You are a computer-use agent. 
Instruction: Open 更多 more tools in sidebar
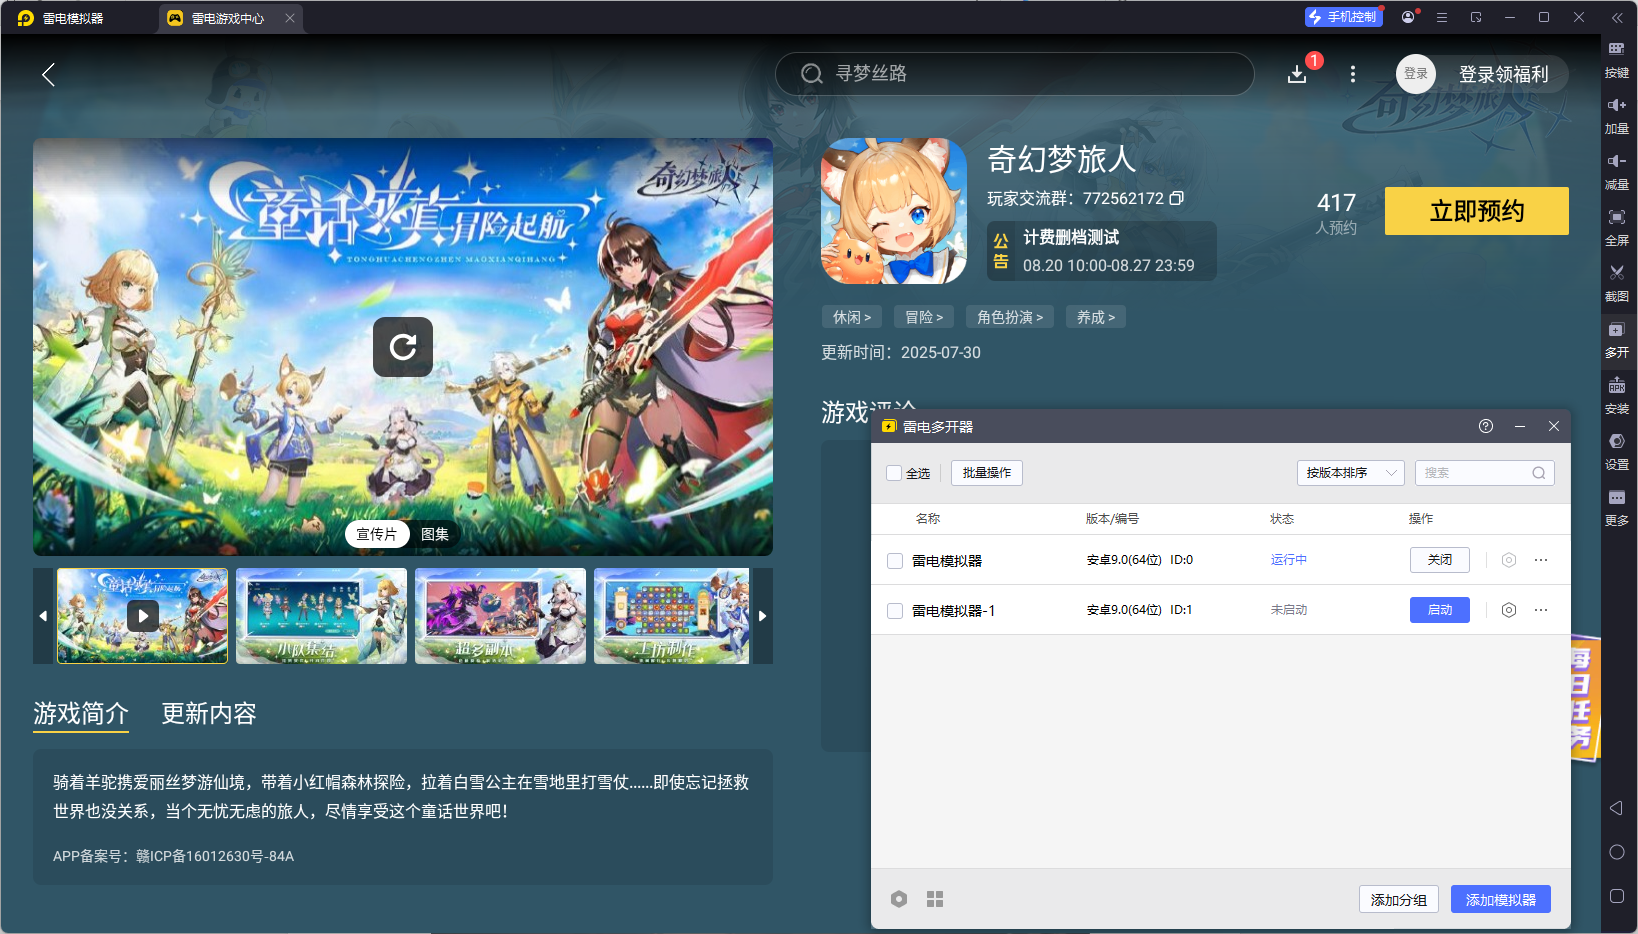pos(1616,507)
